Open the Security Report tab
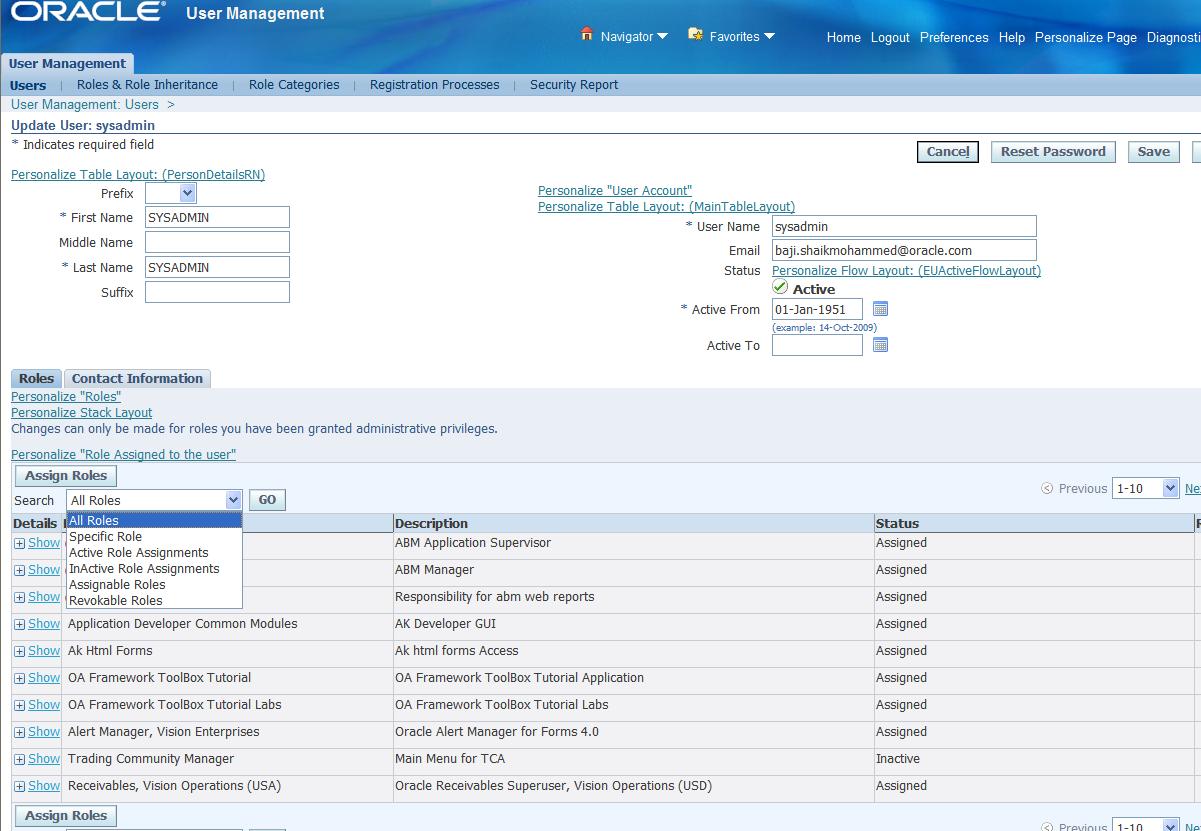 click(x=574, y=85)
